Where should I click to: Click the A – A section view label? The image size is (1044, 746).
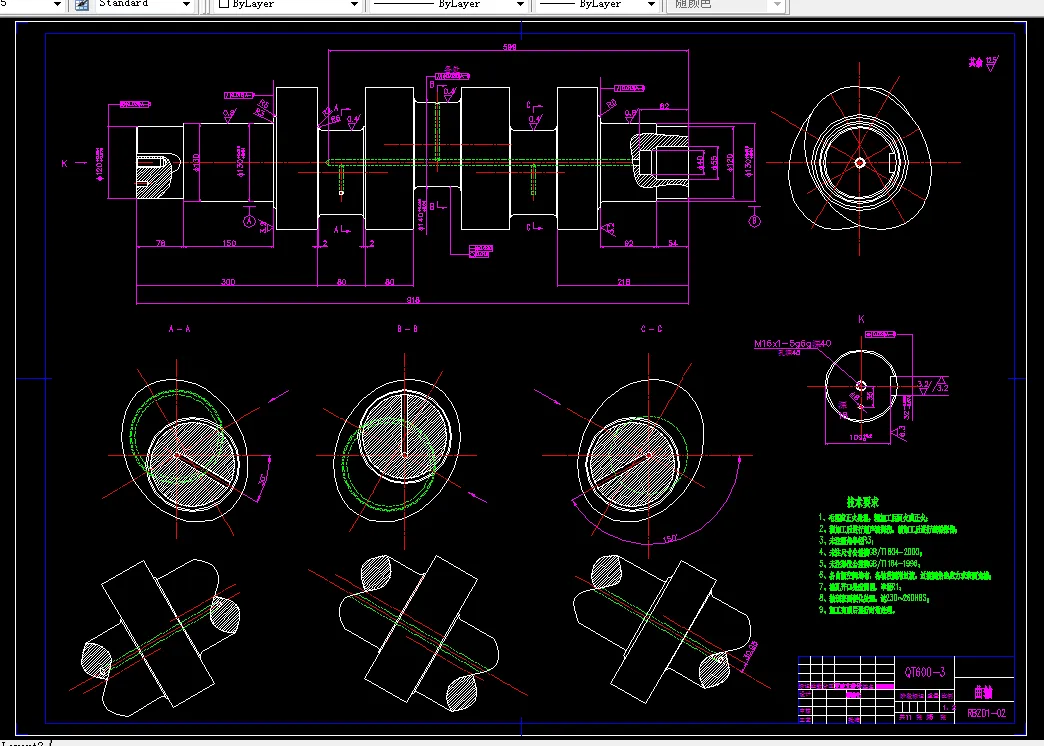click(179, 328)
